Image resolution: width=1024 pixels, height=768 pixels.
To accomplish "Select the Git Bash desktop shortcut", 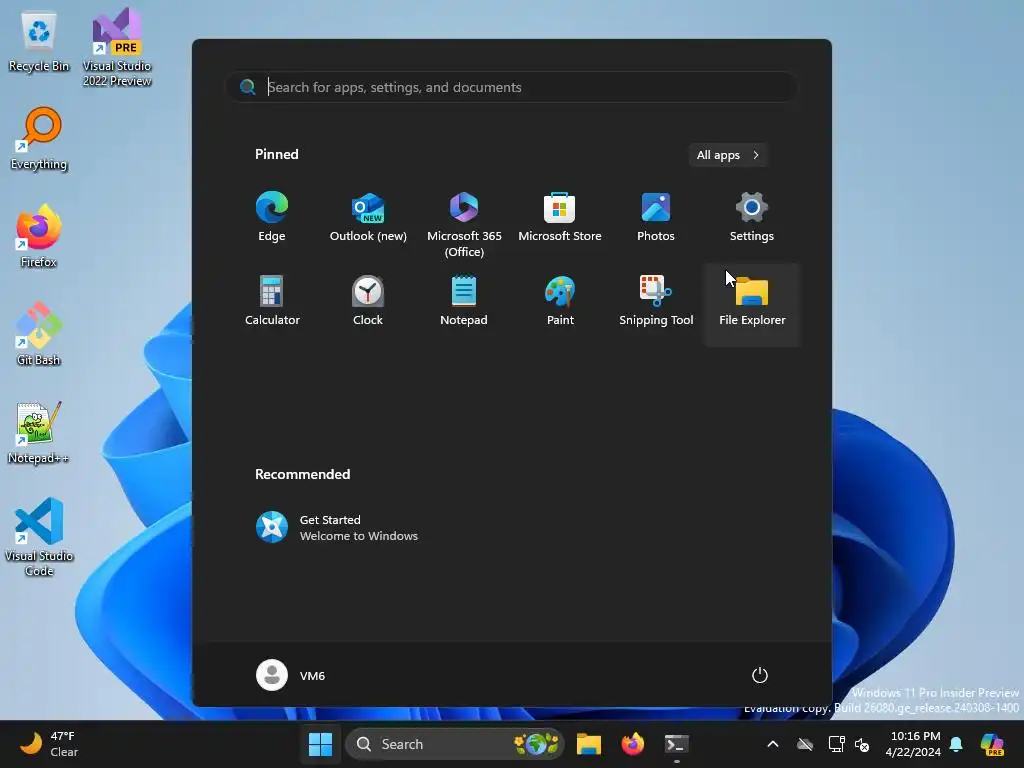I will [39, 334].
